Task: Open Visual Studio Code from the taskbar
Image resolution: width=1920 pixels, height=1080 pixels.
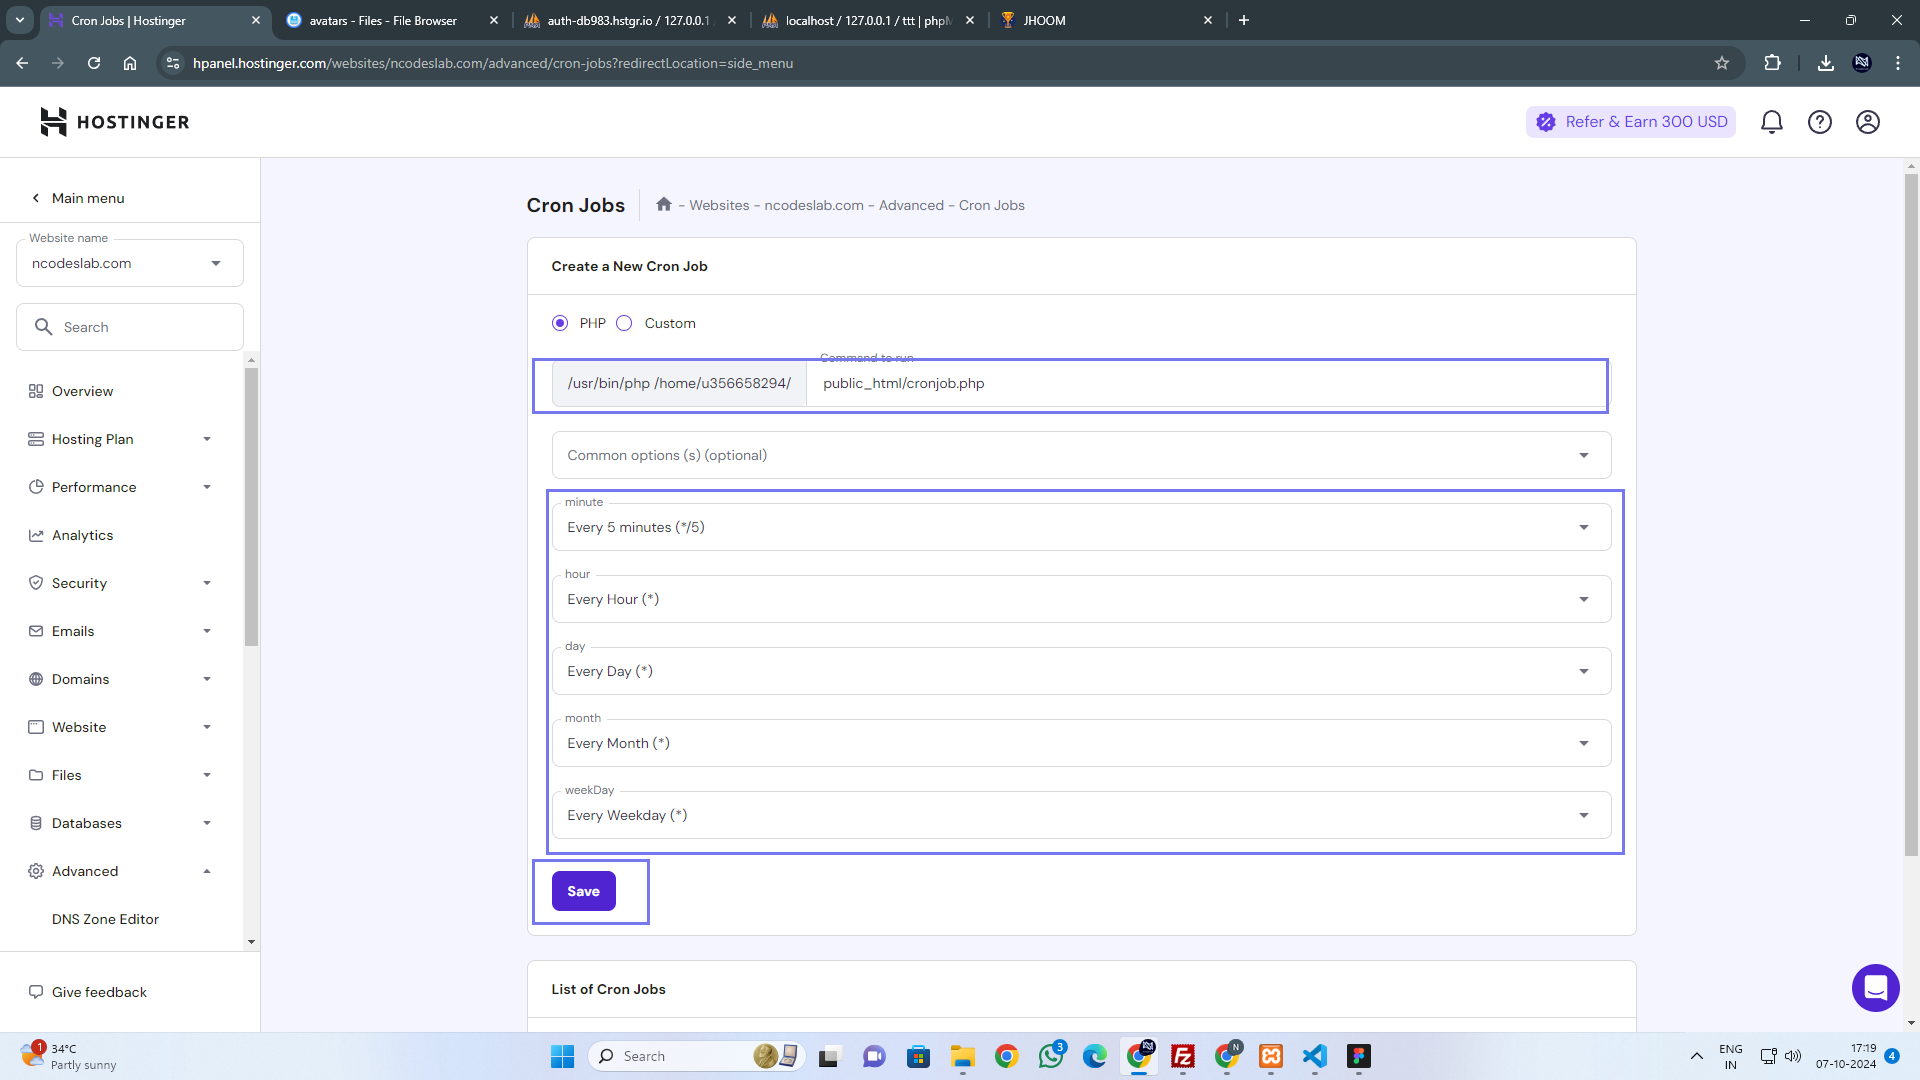Action: point(1314,1056)
